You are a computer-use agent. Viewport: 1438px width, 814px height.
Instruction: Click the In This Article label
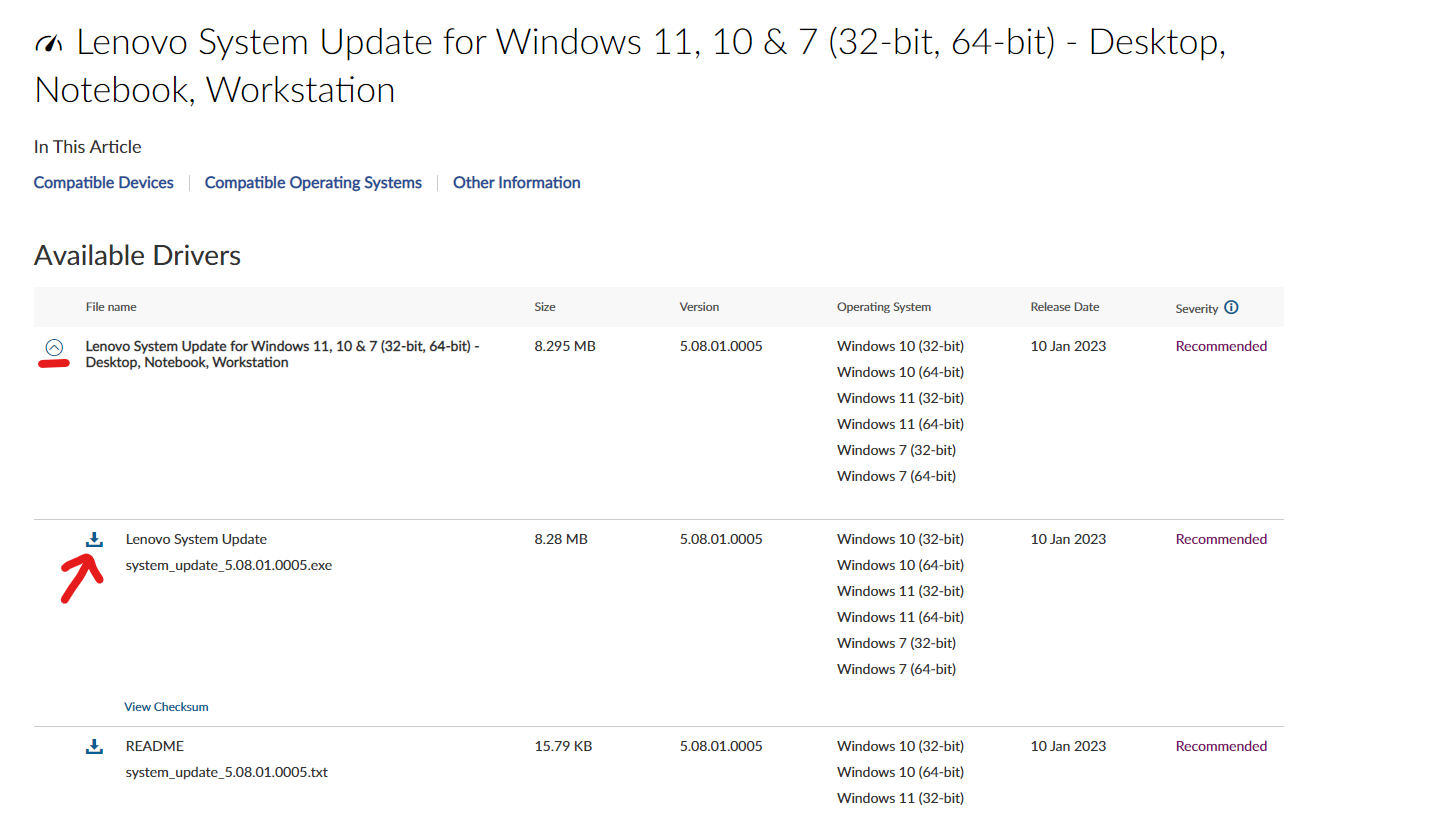[x=88, y=147]
